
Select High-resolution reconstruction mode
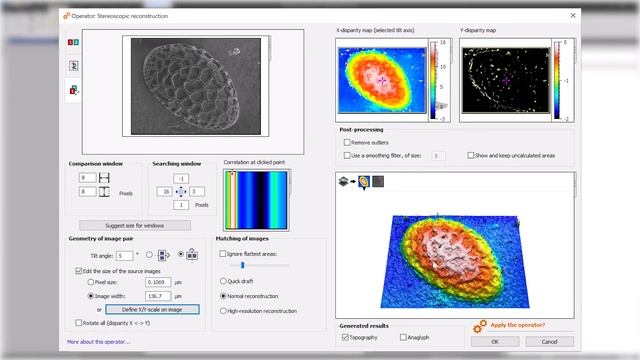(x=223, y=311)
